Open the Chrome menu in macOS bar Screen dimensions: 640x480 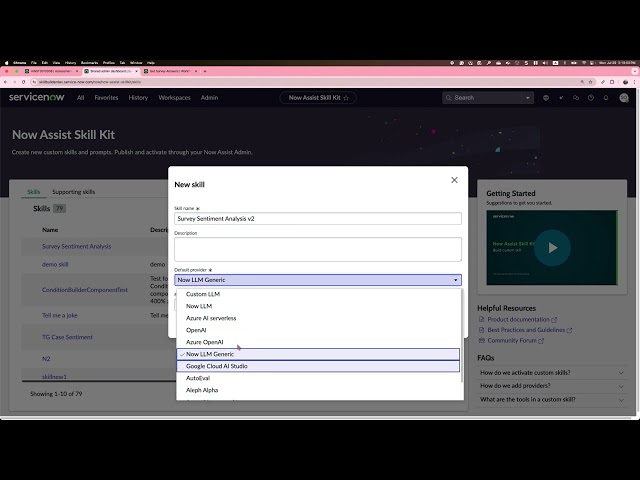pyautogui.click(x=20, y=63)
